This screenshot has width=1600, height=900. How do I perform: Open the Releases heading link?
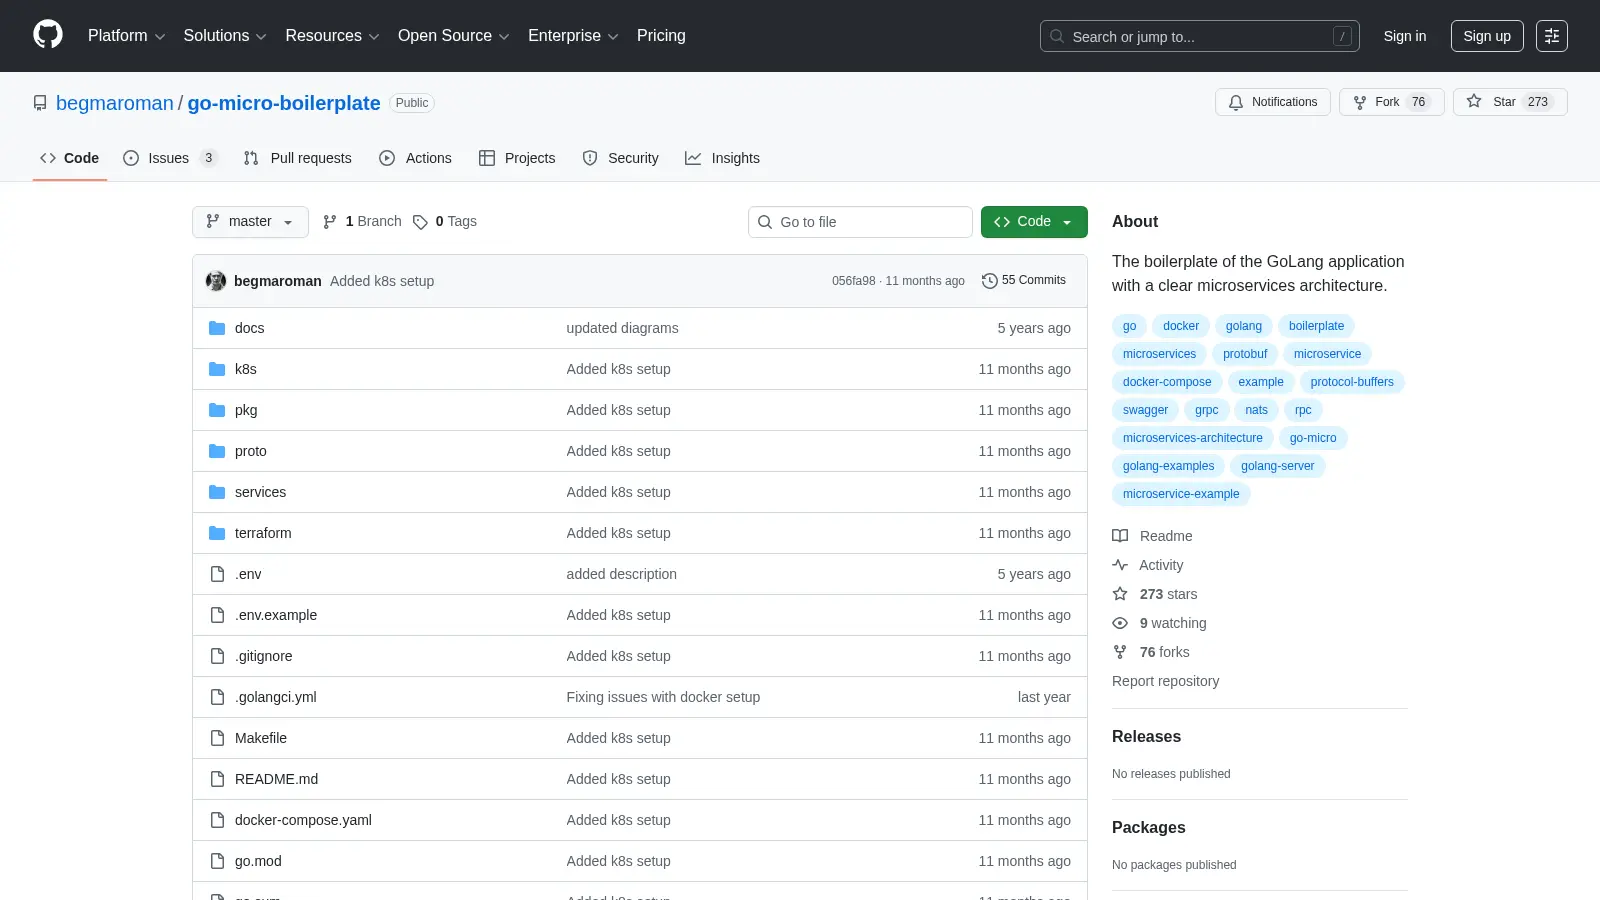tap(1146, 737)
